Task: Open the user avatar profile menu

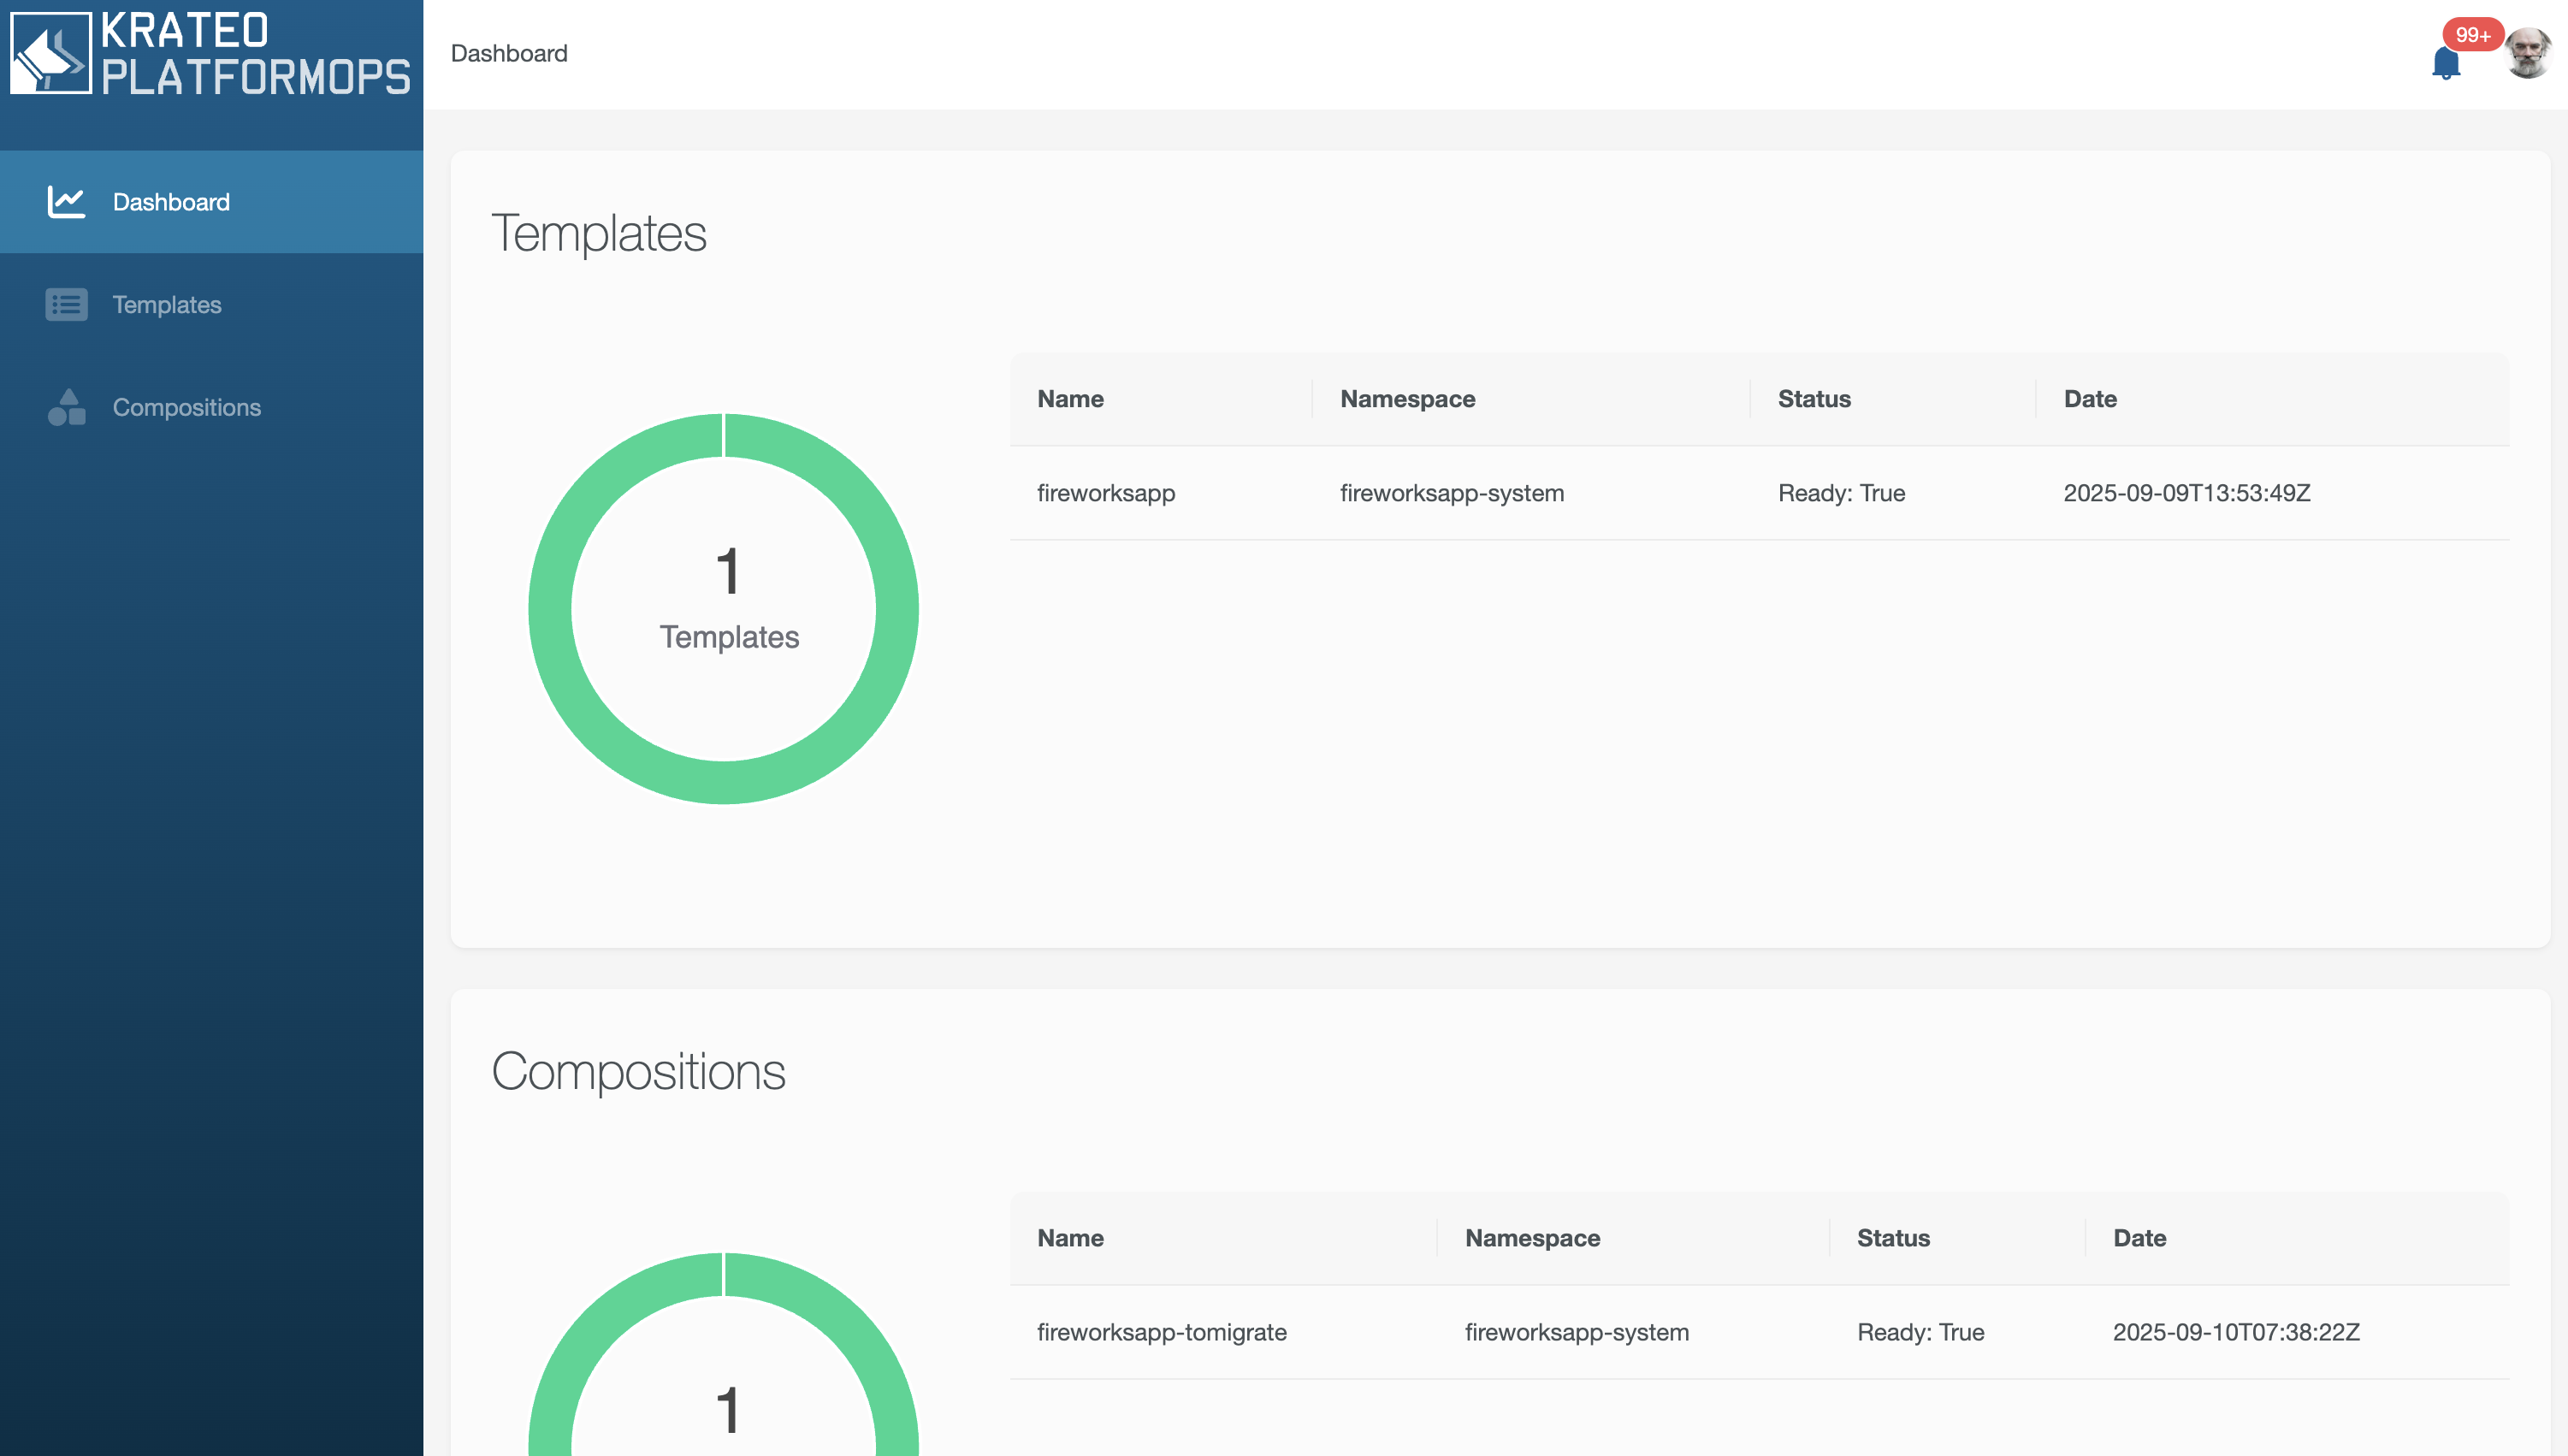Action: (x=2527, y=54)
